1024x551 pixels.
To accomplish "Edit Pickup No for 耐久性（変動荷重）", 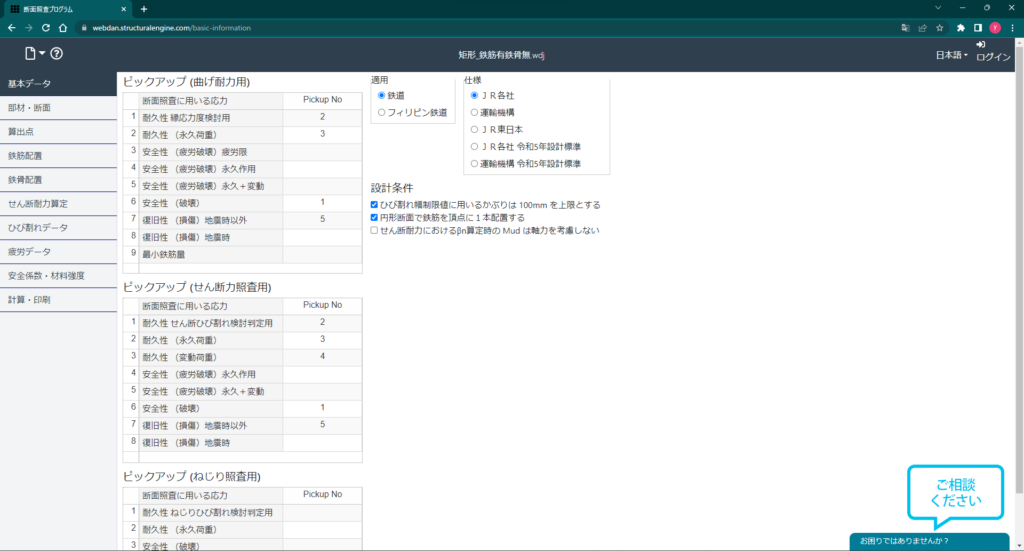I will click(323, 357).
